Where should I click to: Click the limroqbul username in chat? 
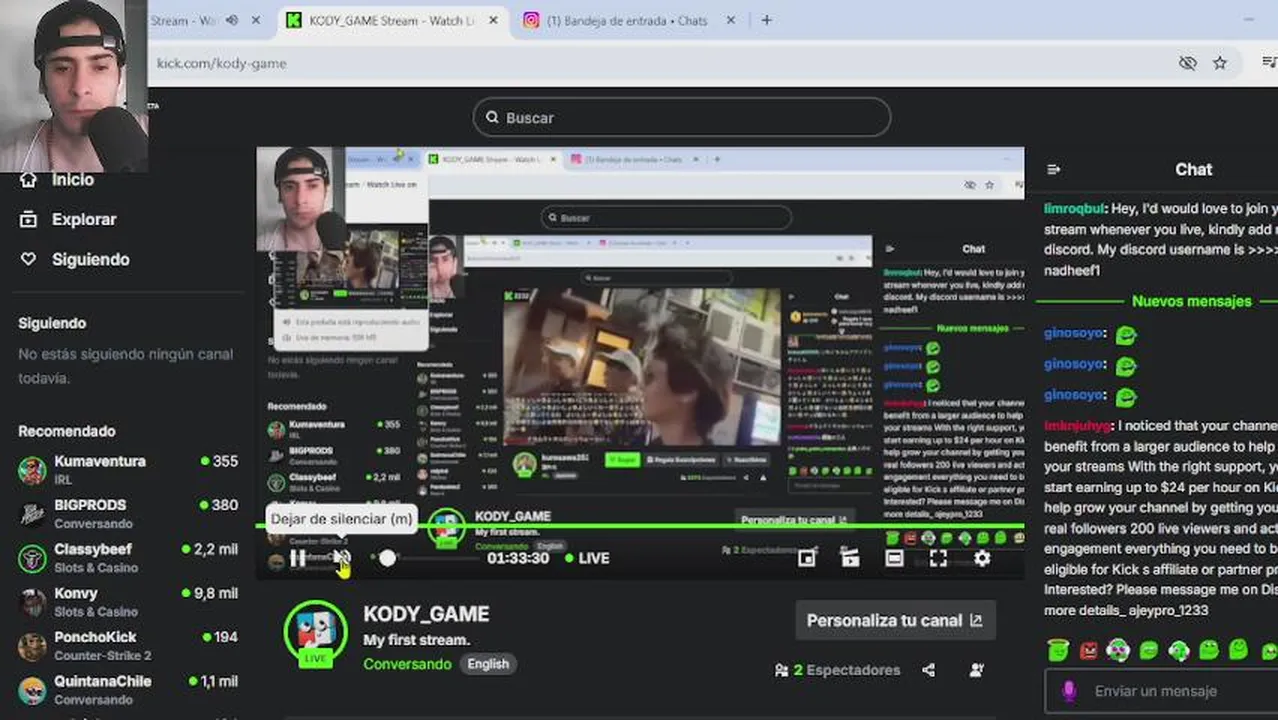click(x=1074, y=209)
